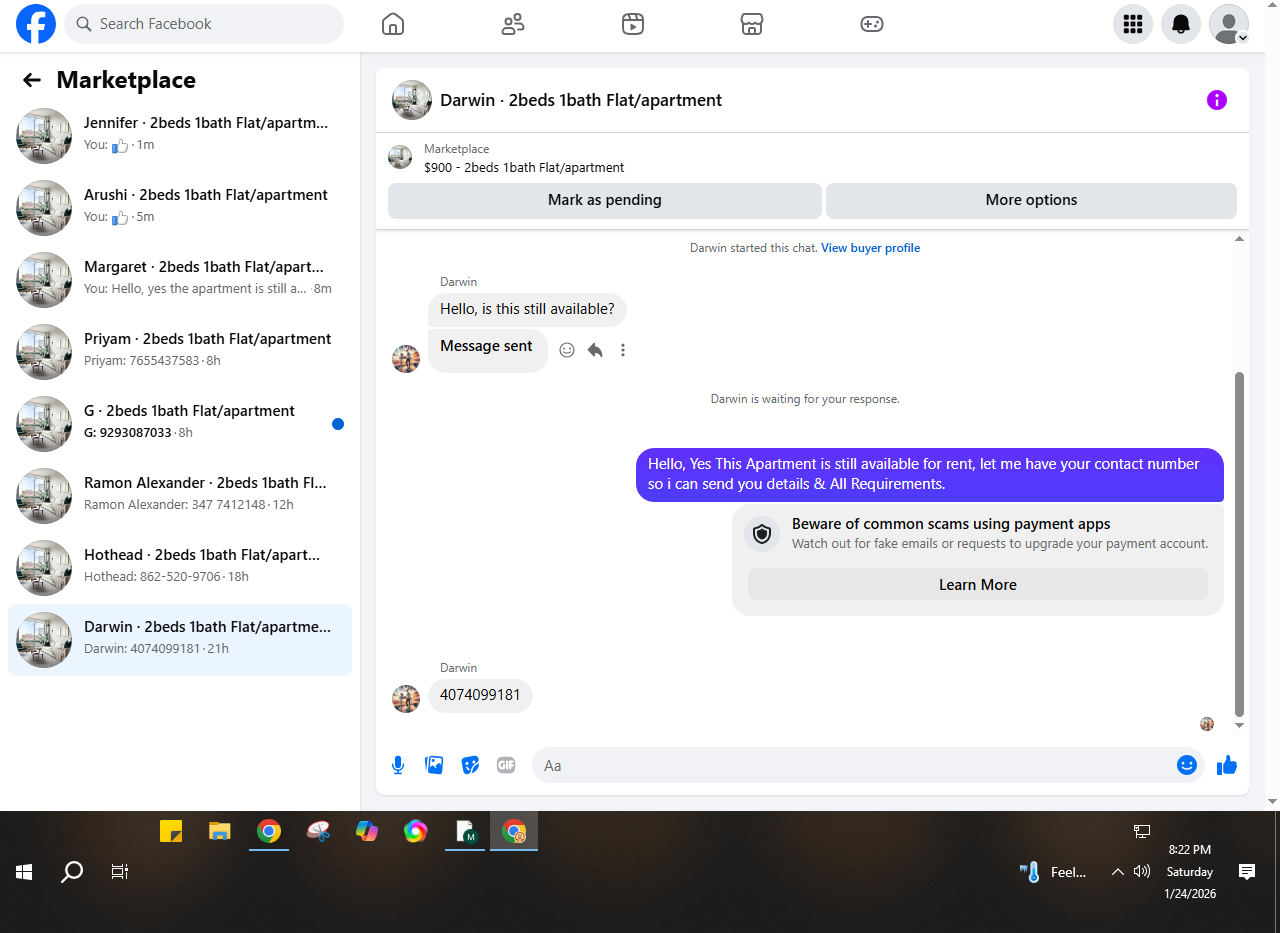
Task: Open emoji picker in message box
Action: click(1187, 765)
